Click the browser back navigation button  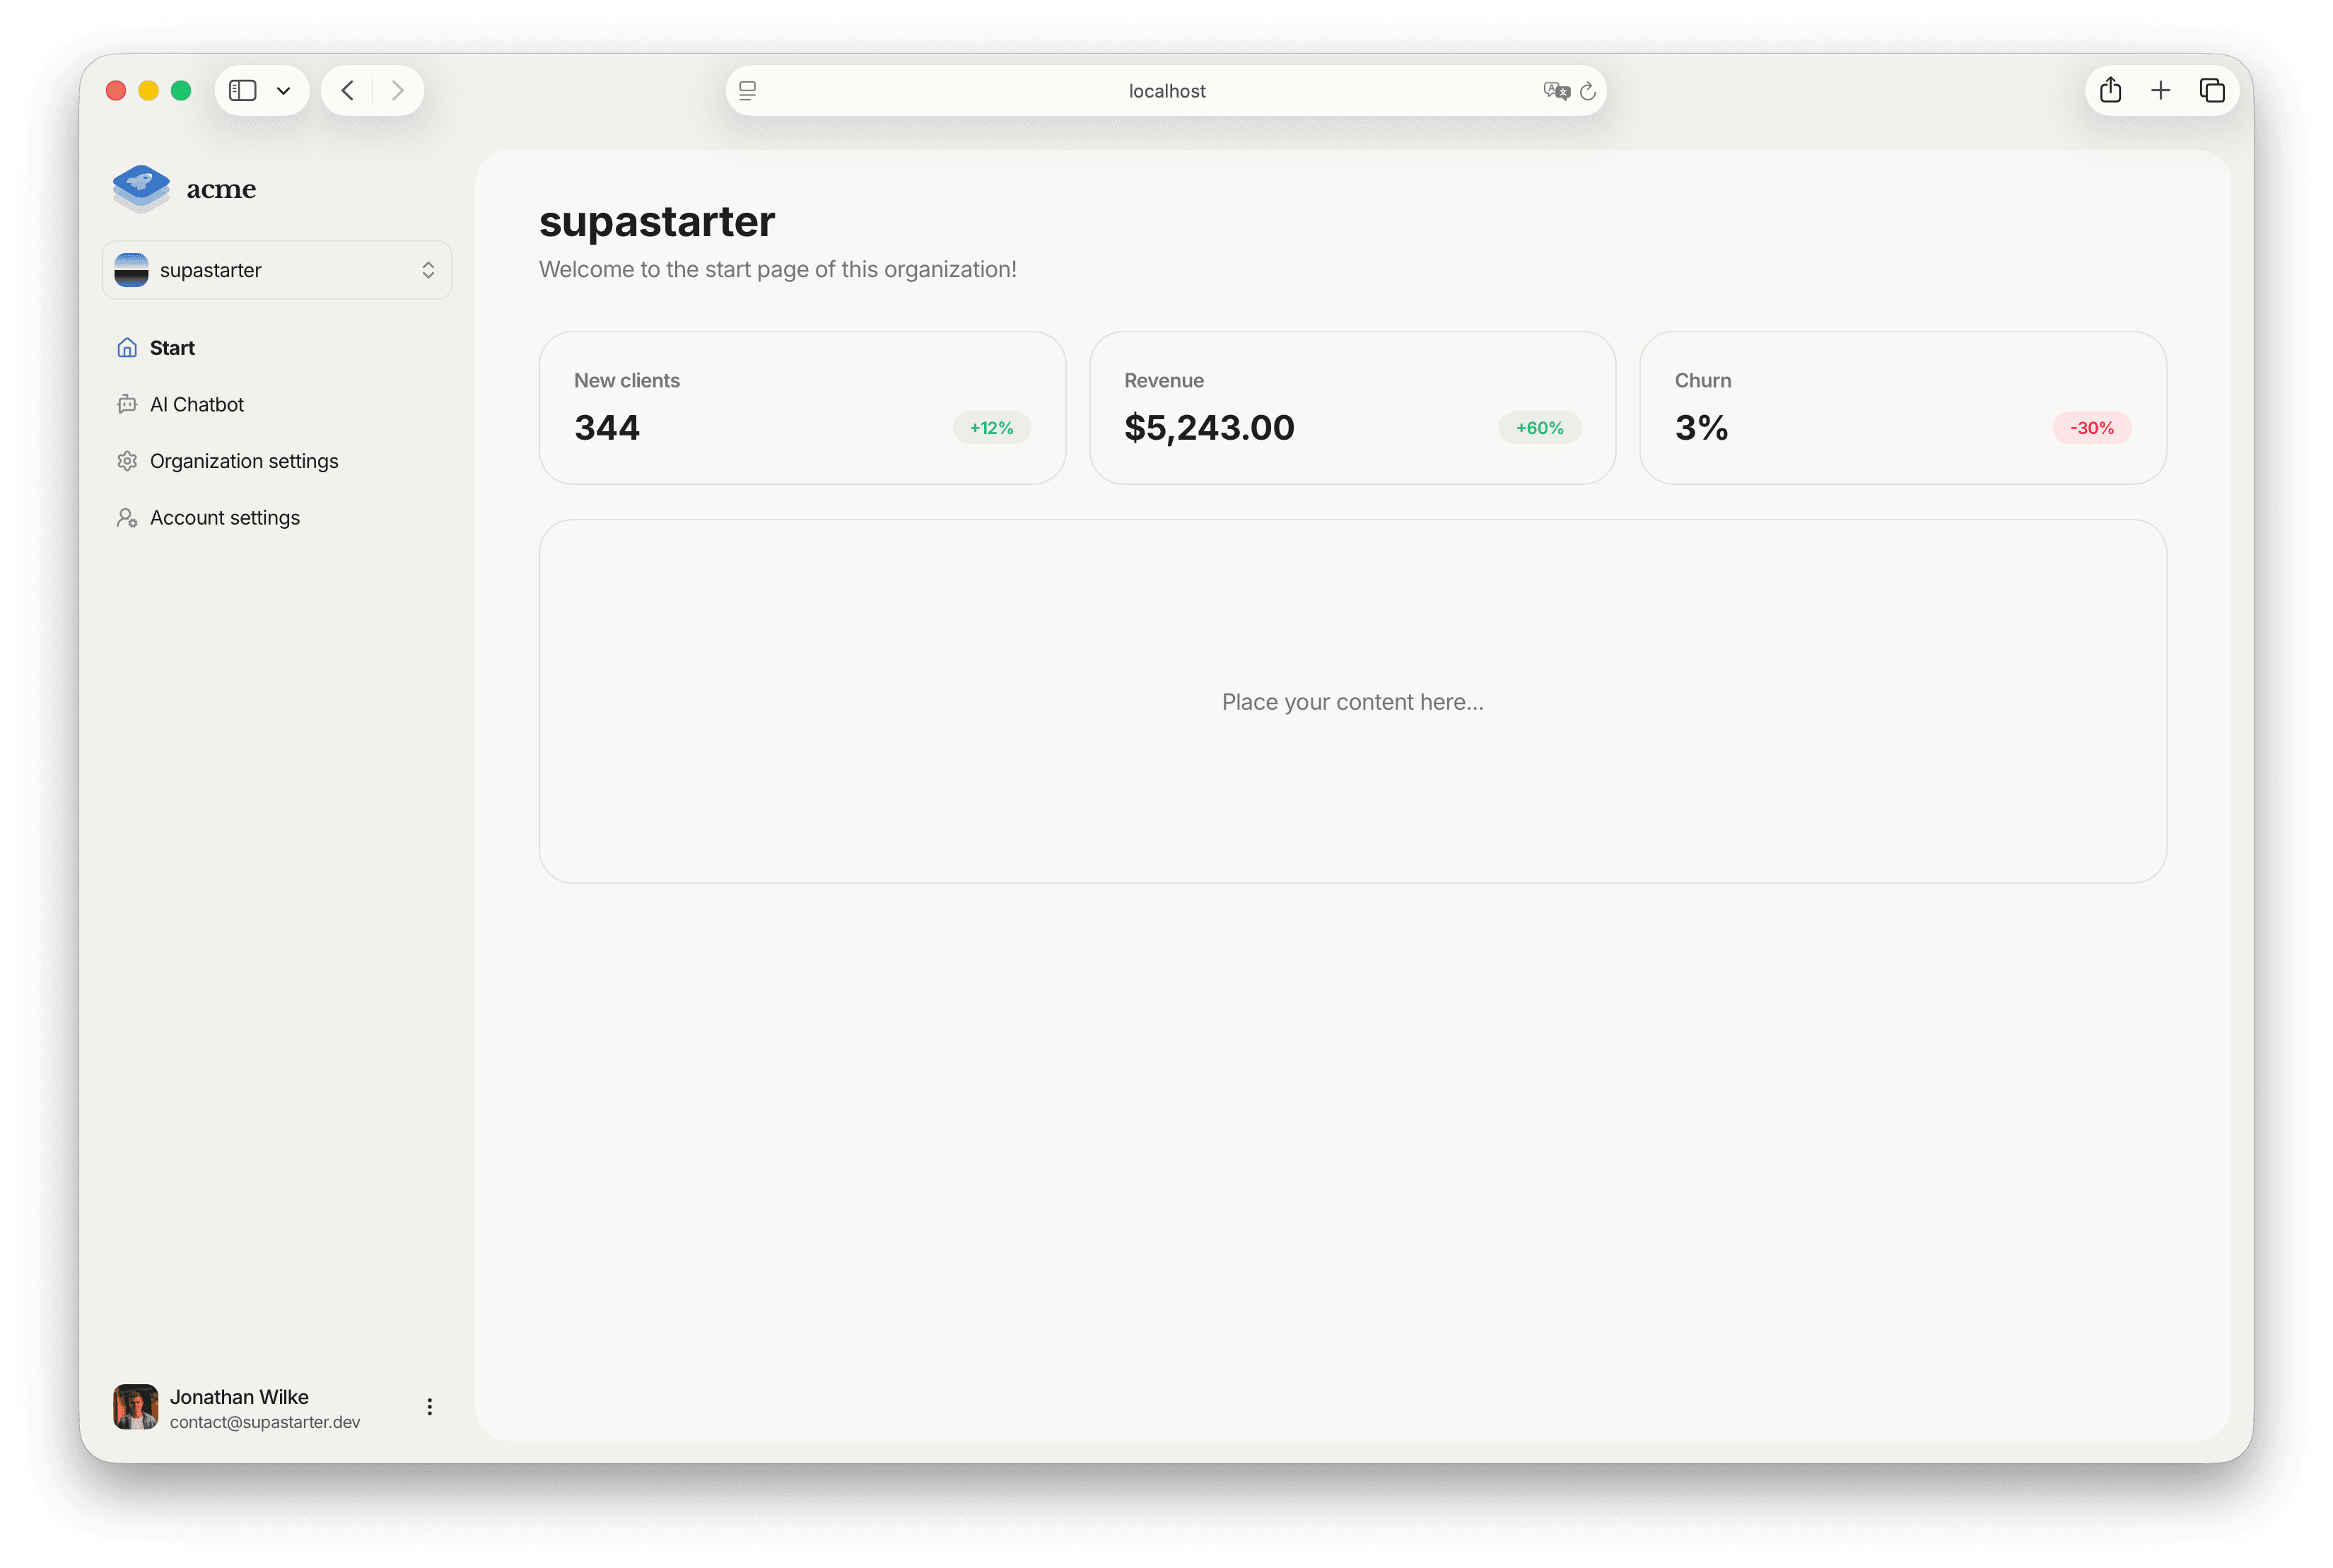pos(347,90)
